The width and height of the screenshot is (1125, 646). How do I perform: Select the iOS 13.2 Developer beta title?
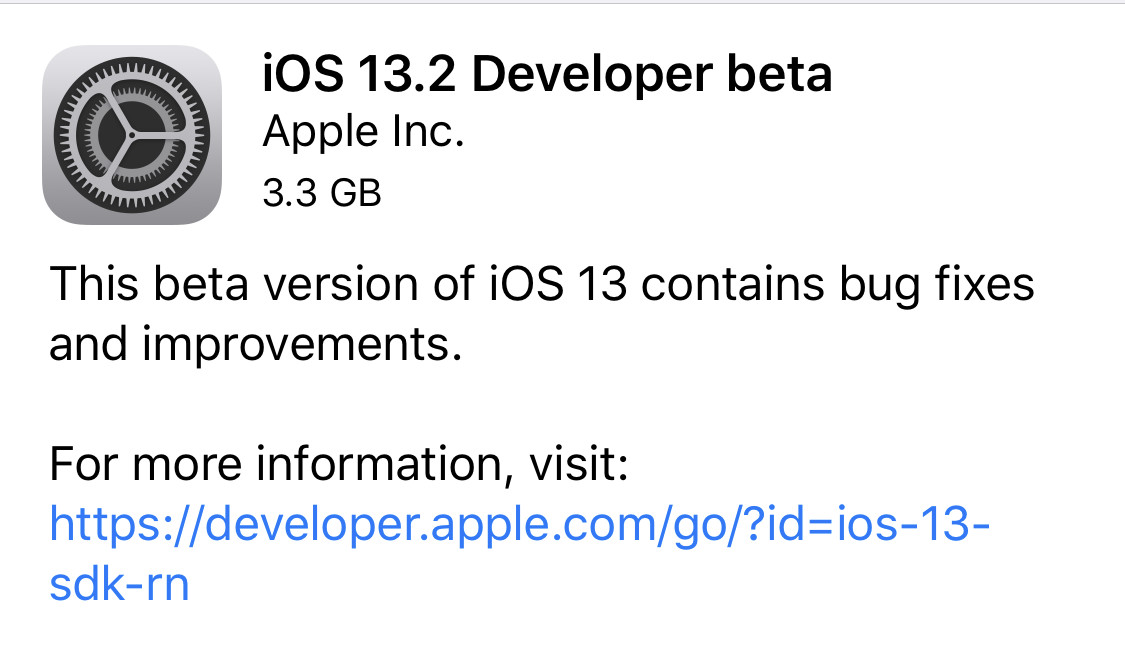pyautogui.click(x=546, y=76)
